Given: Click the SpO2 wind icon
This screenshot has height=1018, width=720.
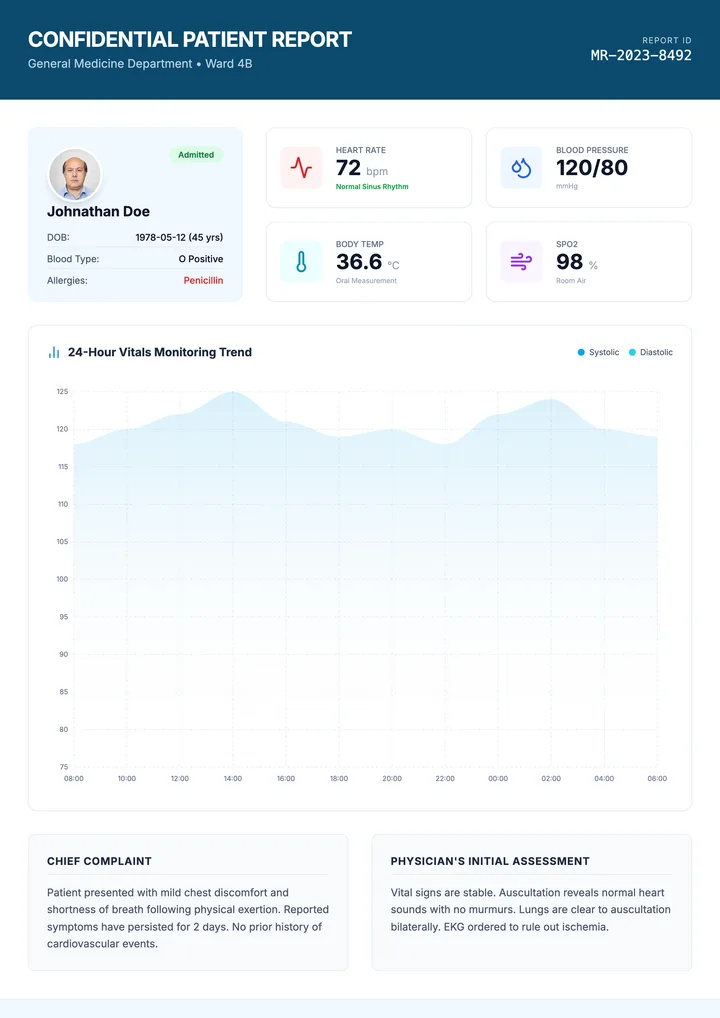Looking at the screenshot, I should pyautogui.click(x=521, y=262).
